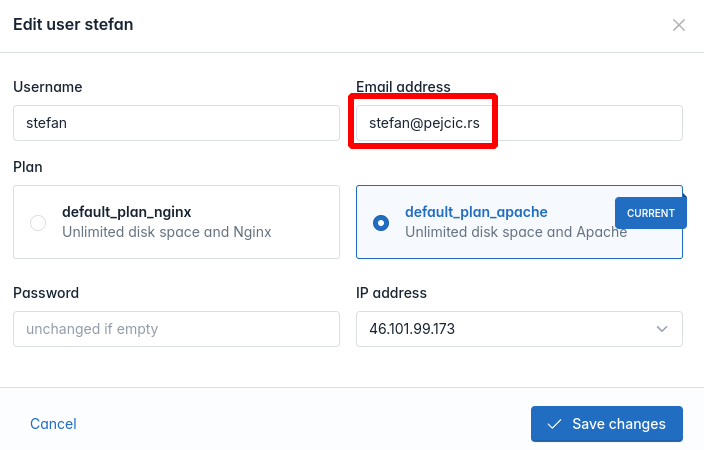Click the IP address label

[391, 293]
